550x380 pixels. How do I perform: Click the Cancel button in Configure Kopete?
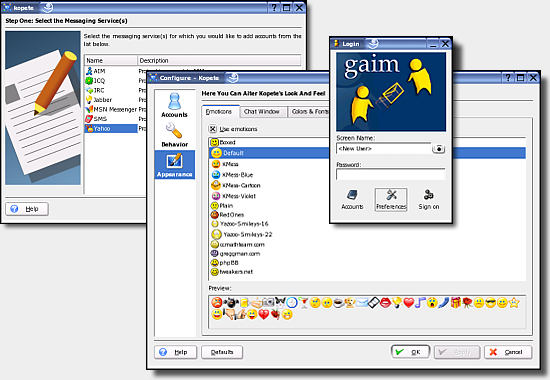point(508,352)
